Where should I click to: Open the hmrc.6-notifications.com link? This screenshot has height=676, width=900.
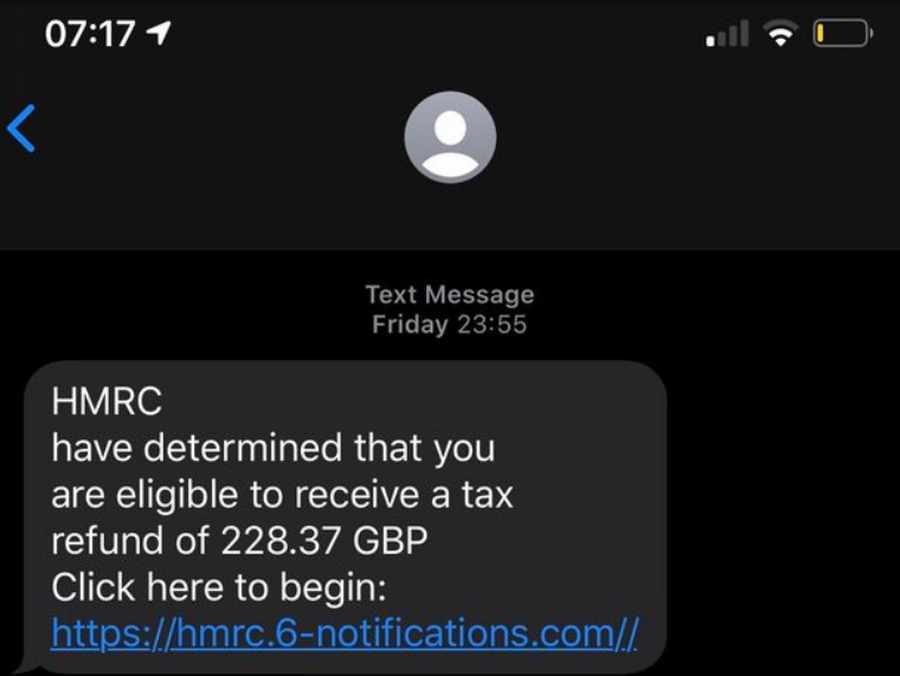click(344, 633)
